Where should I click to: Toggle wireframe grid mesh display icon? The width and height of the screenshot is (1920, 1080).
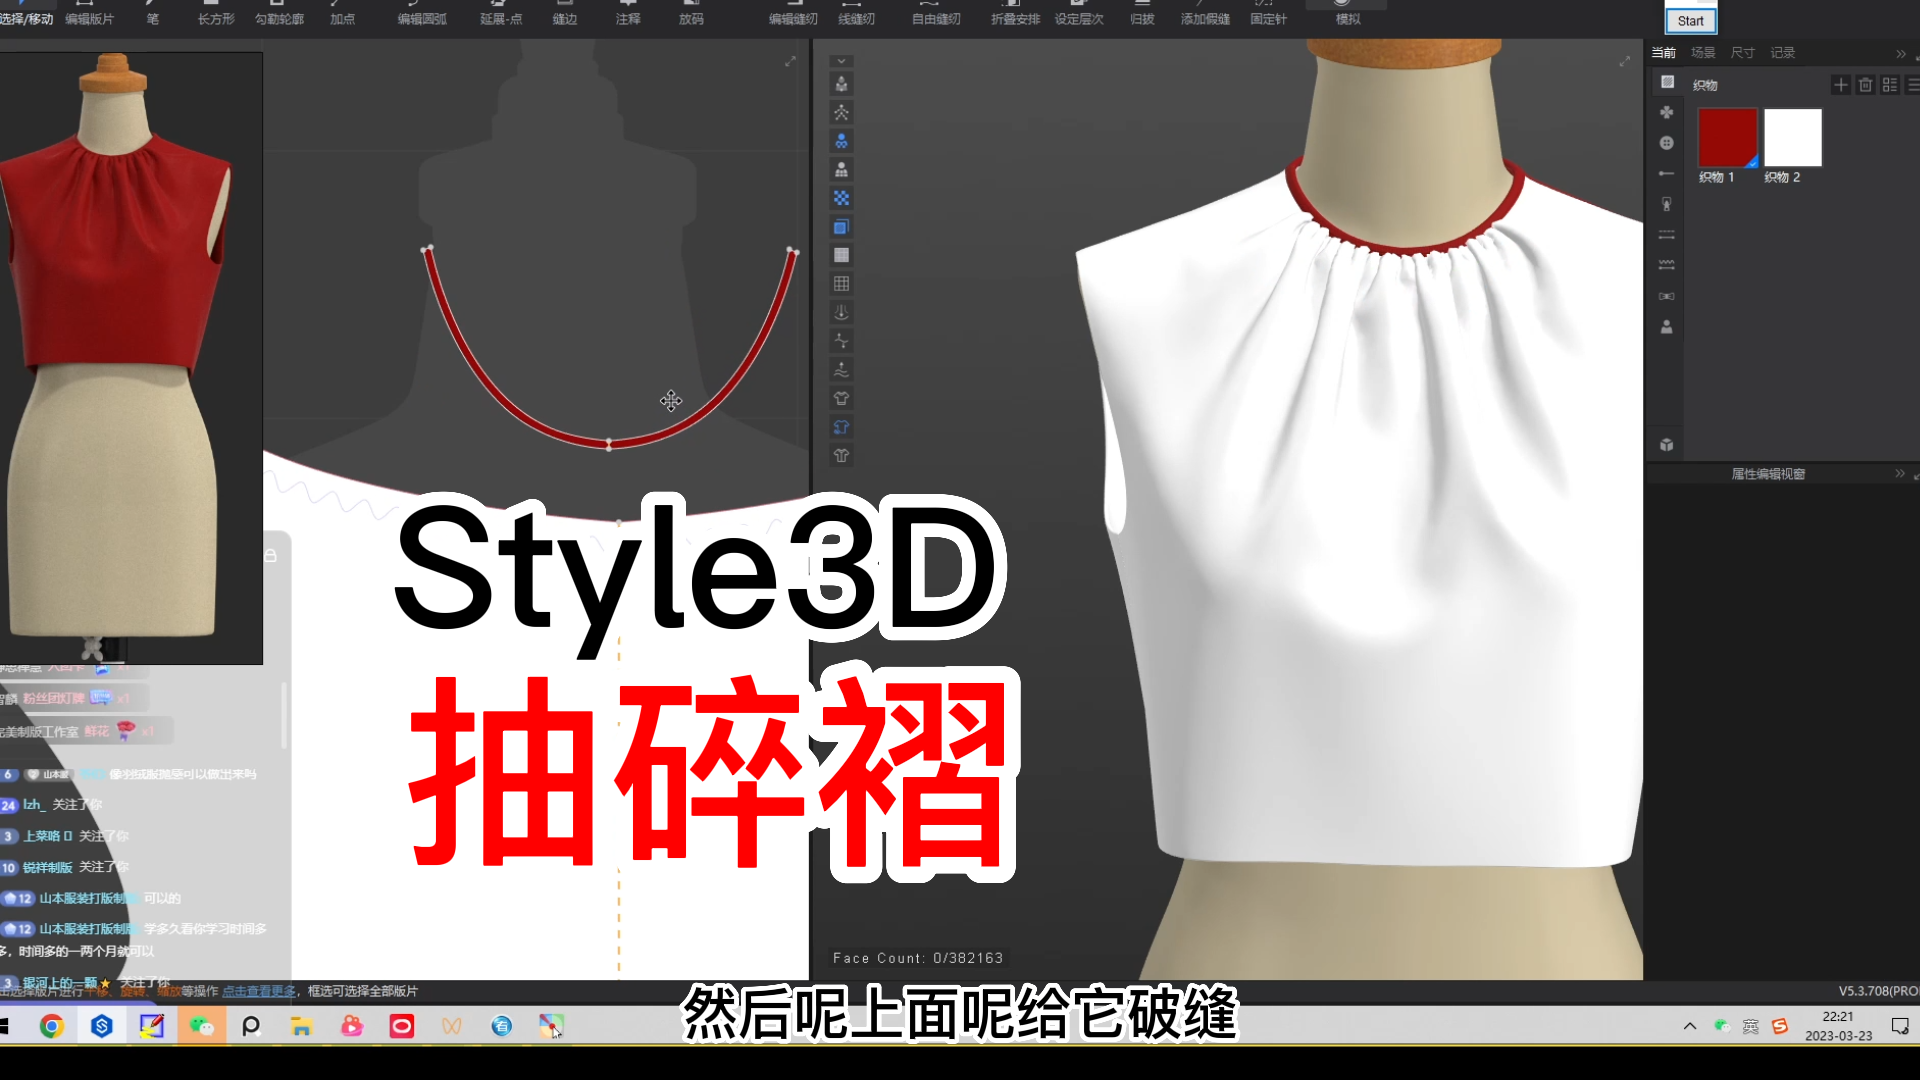[x=841, y=284]
